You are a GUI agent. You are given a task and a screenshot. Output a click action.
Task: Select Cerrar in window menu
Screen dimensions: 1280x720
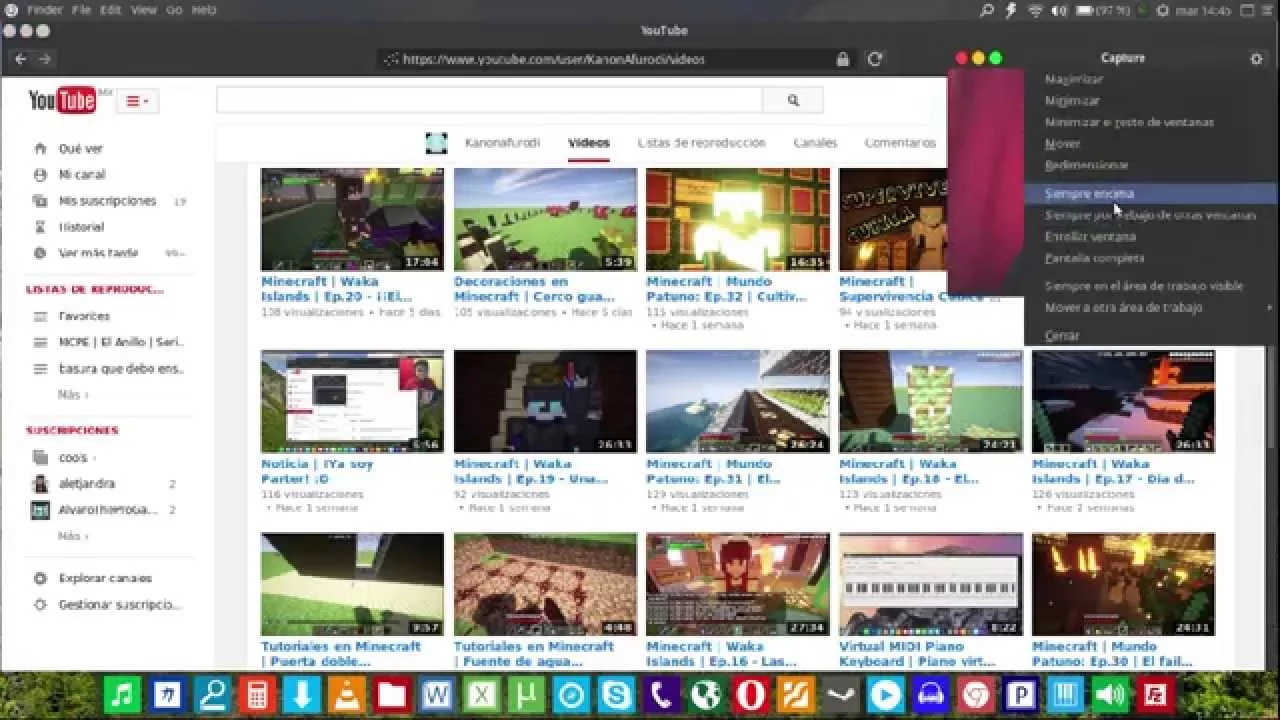tap(1062, 336)
